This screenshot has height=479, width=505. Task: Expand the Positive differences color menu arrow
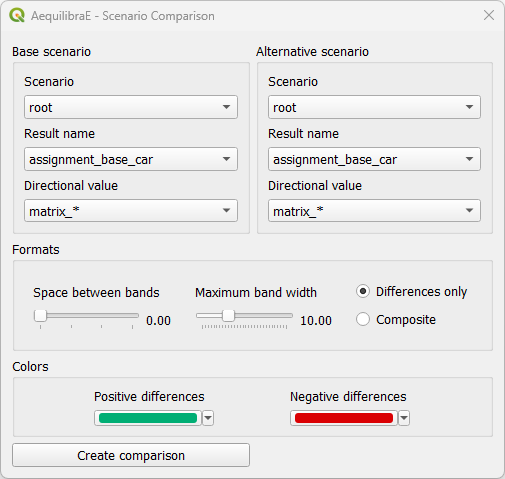208,418
